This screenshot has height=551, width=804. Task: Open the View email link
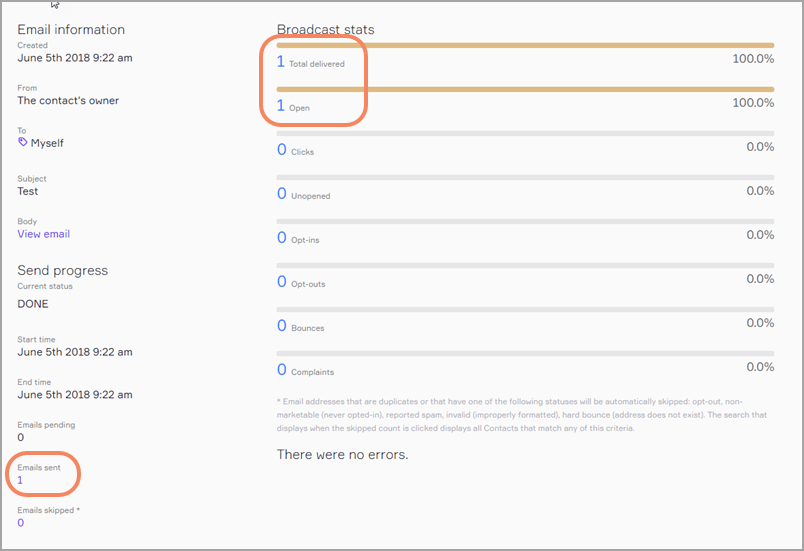pyautogui.click(x=43, y=234)
